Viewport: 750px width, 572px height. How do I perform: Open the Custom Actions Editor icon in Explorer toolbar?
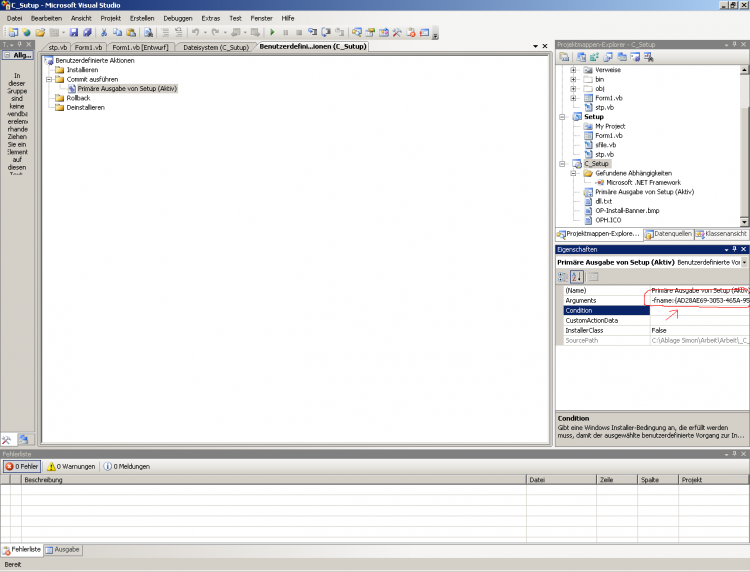pyautogui.click(x=635, y=57)
